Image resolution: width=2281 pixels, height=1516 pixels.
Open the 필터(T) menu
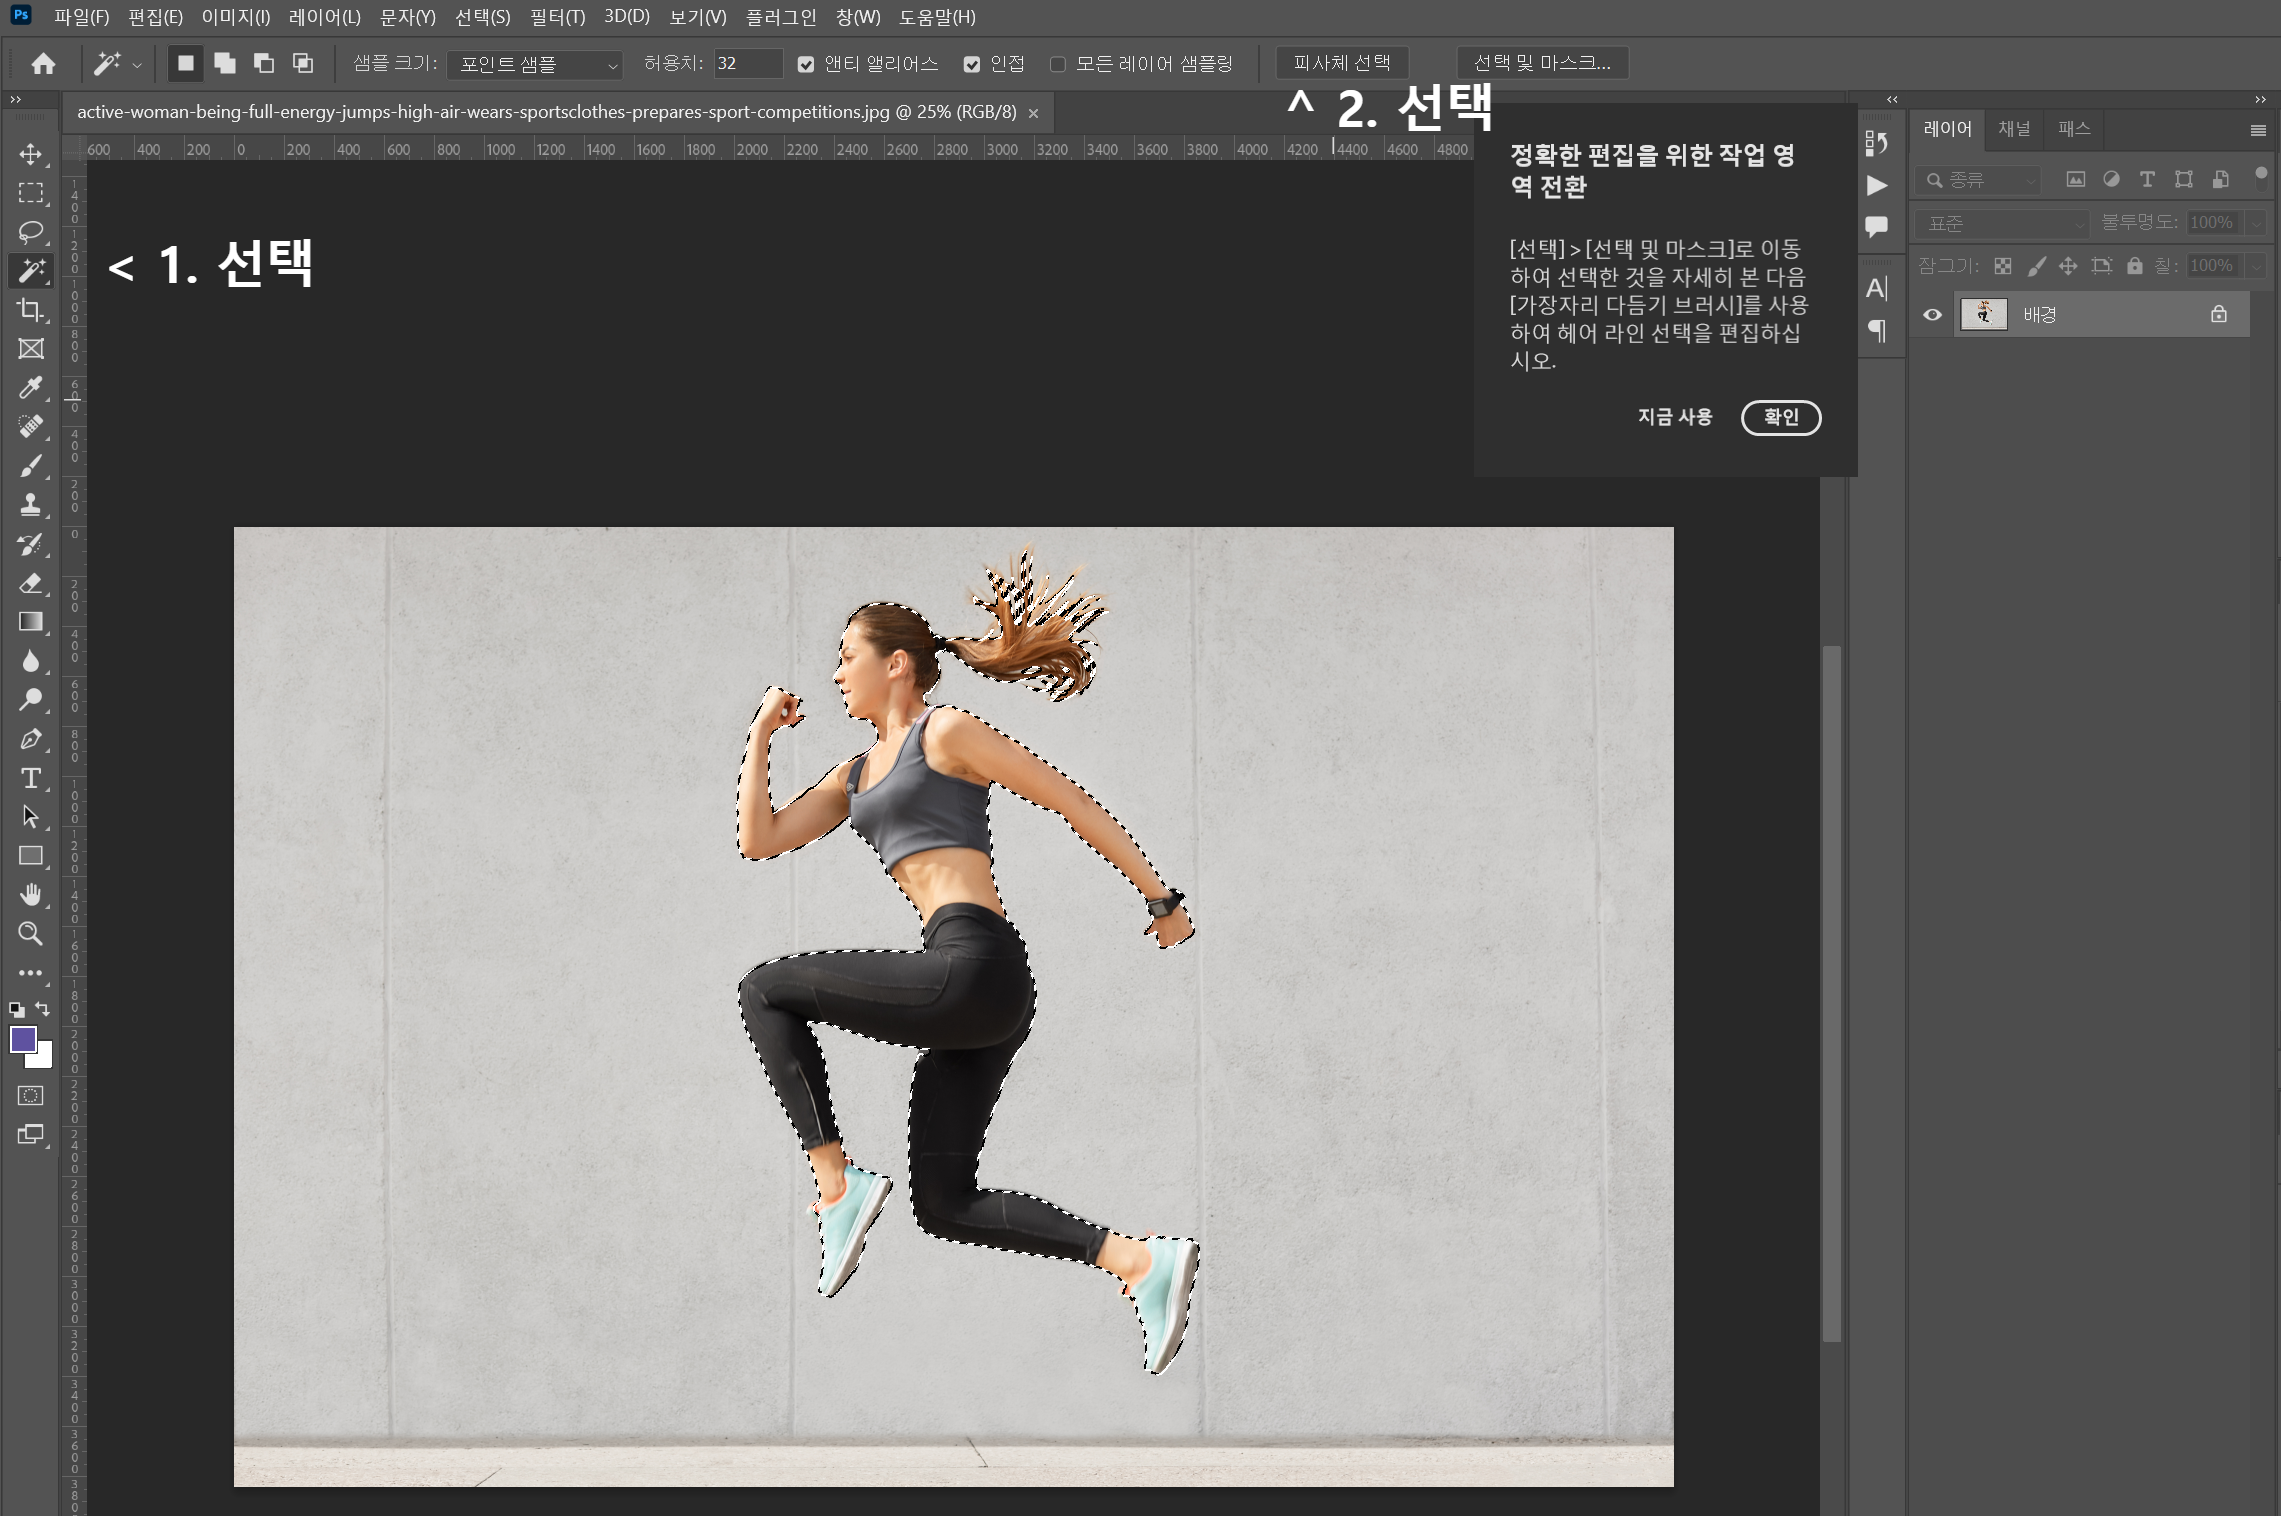tap(557, 17)
